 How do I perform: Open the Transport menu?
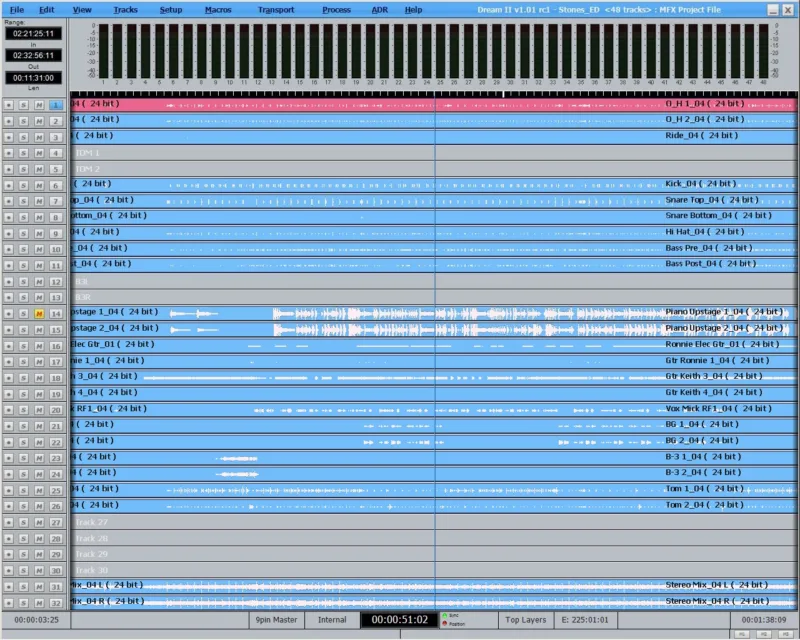click(x=276, y=10)
